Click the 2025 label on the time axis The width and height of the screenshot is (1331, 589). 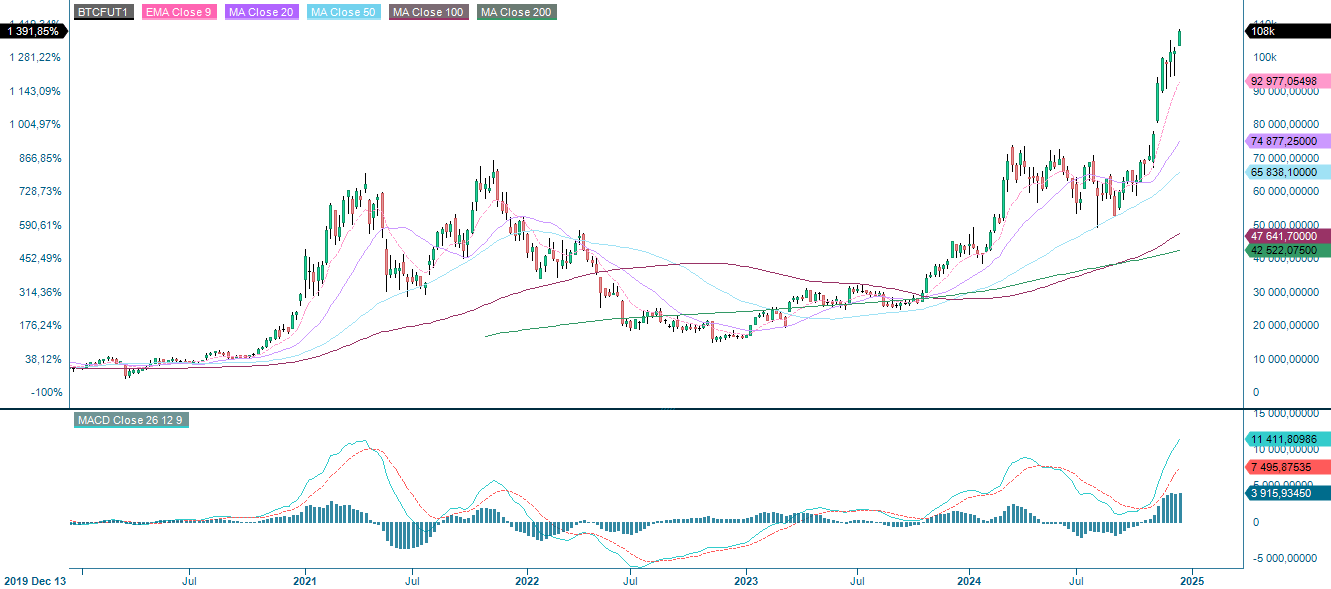(x=1193, y=578)
